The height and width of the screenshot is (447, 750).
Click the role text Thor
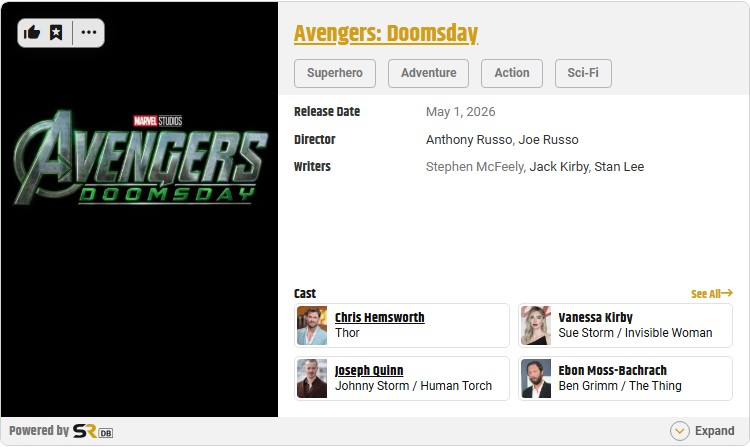click(x=347, y=333)
